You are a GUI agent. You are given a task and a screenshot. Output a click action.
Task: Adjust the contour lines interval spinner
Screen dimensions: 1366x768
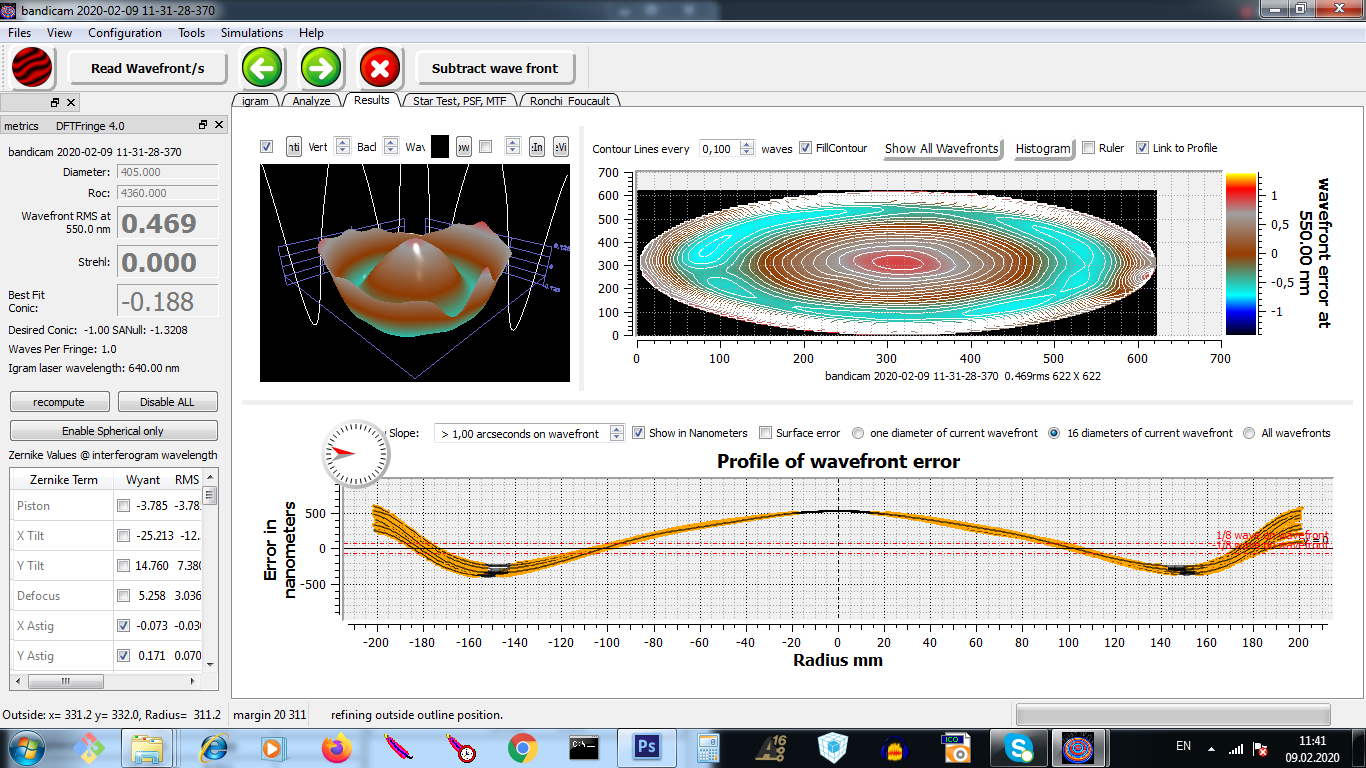pos(748,148)
